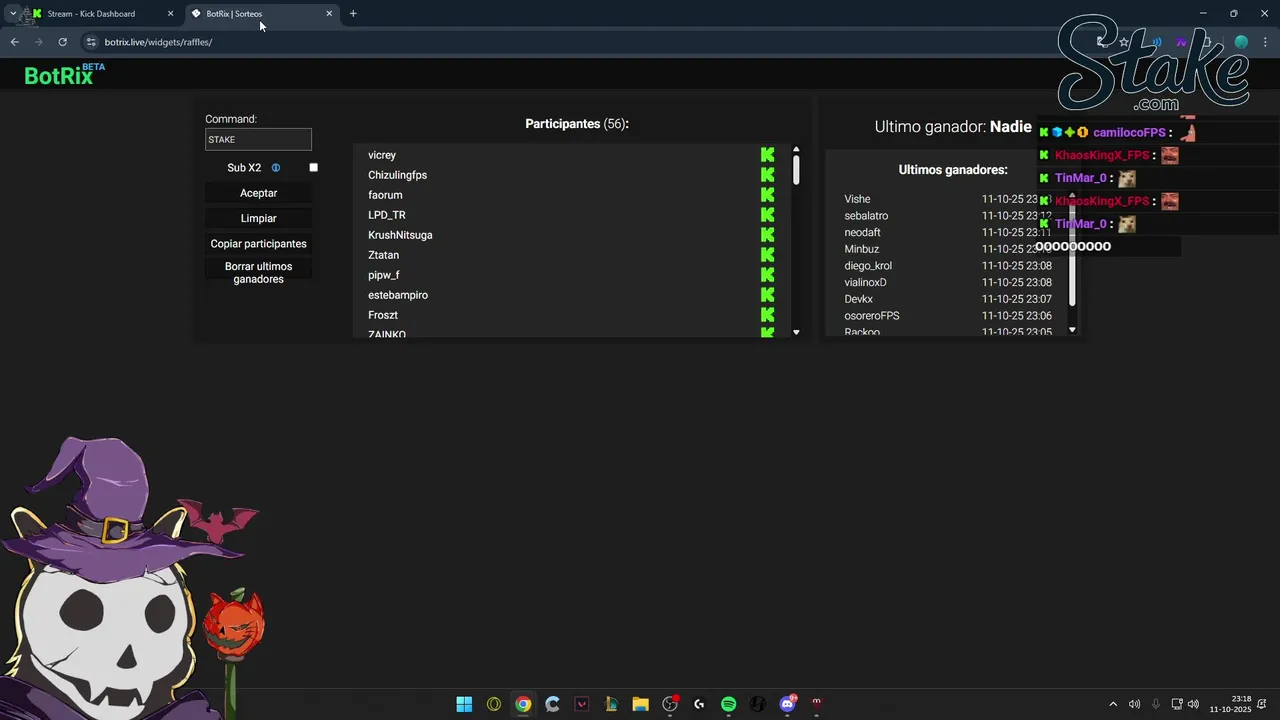Click Borrar ultimos ganadores button

click(x=258, y=273)
